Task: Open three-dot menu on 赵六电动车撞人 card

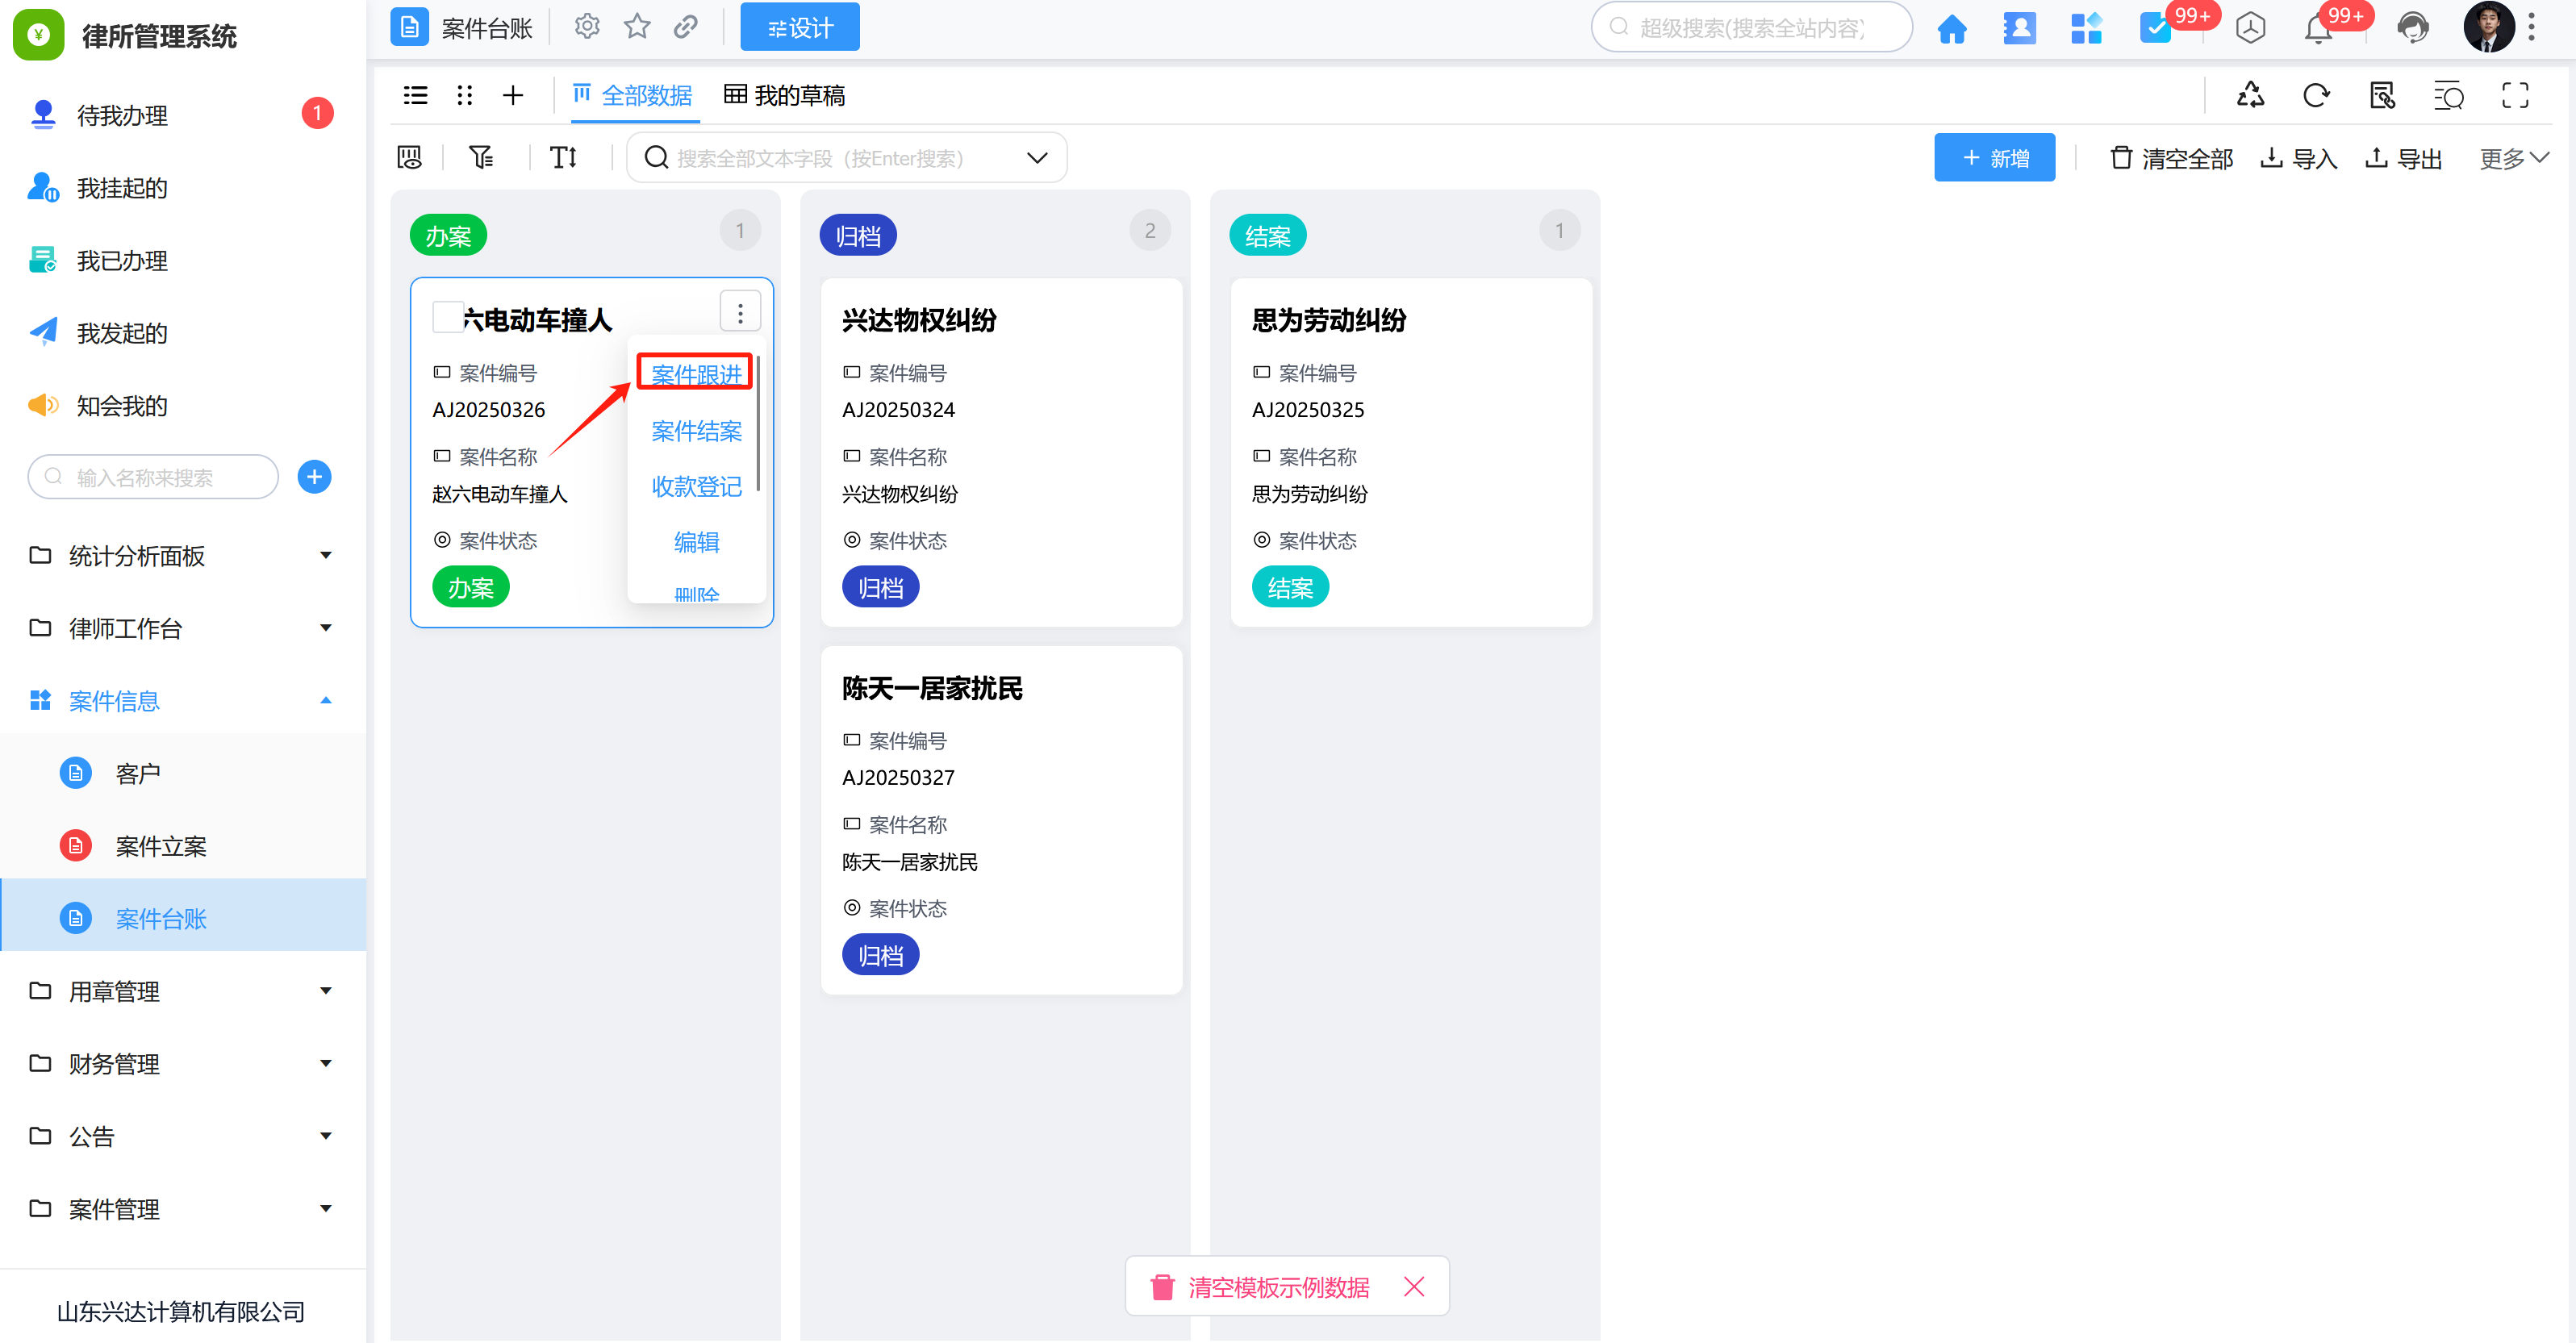Action: 740,313
